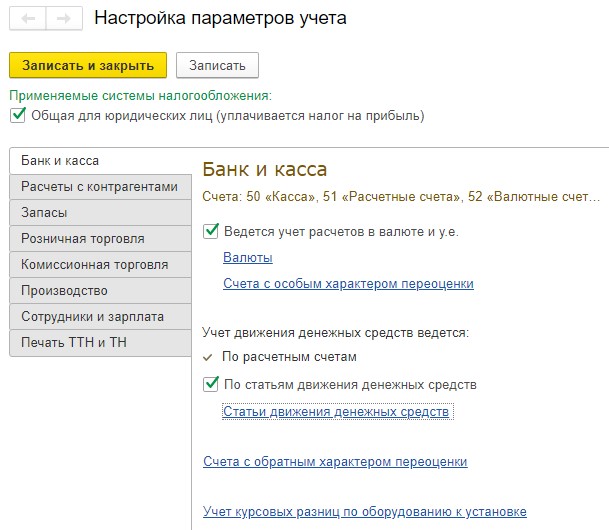Click the 'Настройка параметров учета' title
Screen dimensions: 609x530
tap(220, 18)
